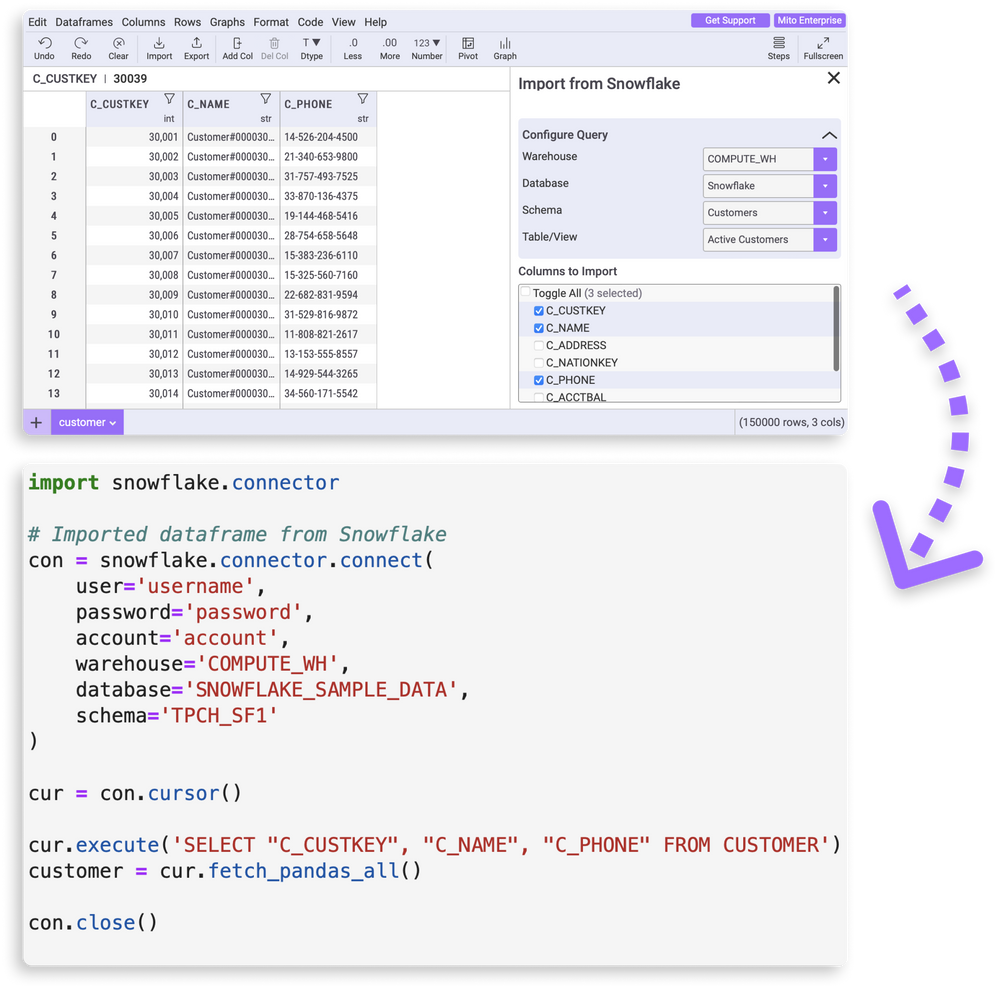Click the Redo toolbar icon
The width and height of the screenshot is (1000, 989).
coord(81,48)
